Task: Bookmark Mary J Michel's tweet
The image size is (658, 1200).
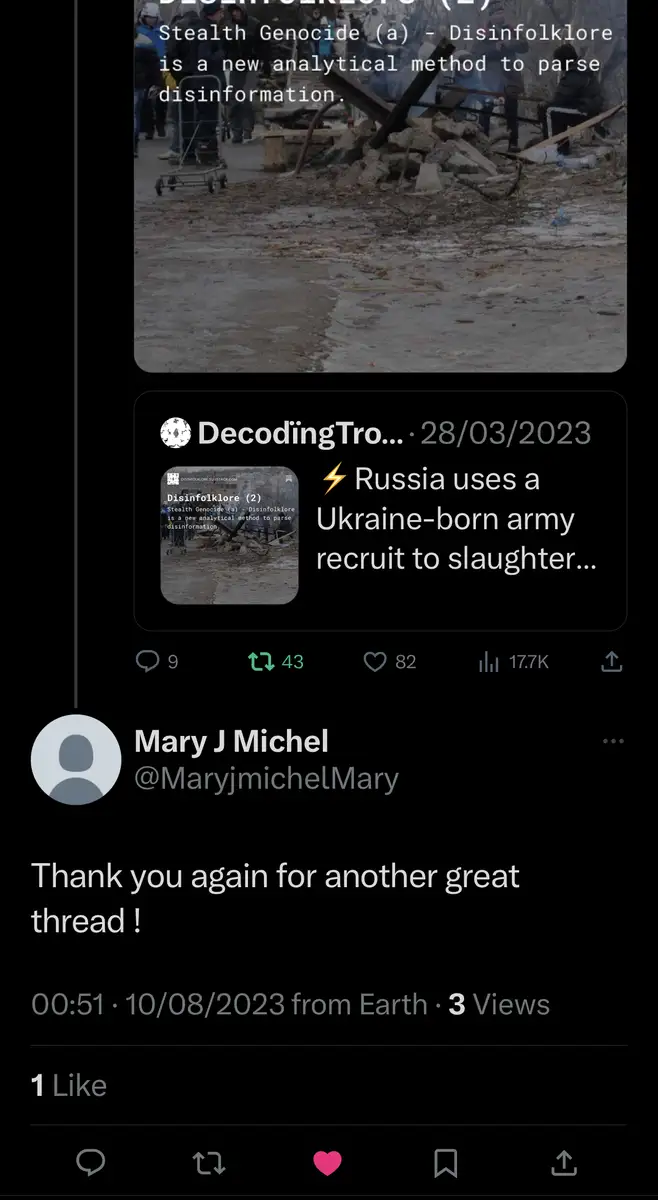Action: tap(446, 1162)
